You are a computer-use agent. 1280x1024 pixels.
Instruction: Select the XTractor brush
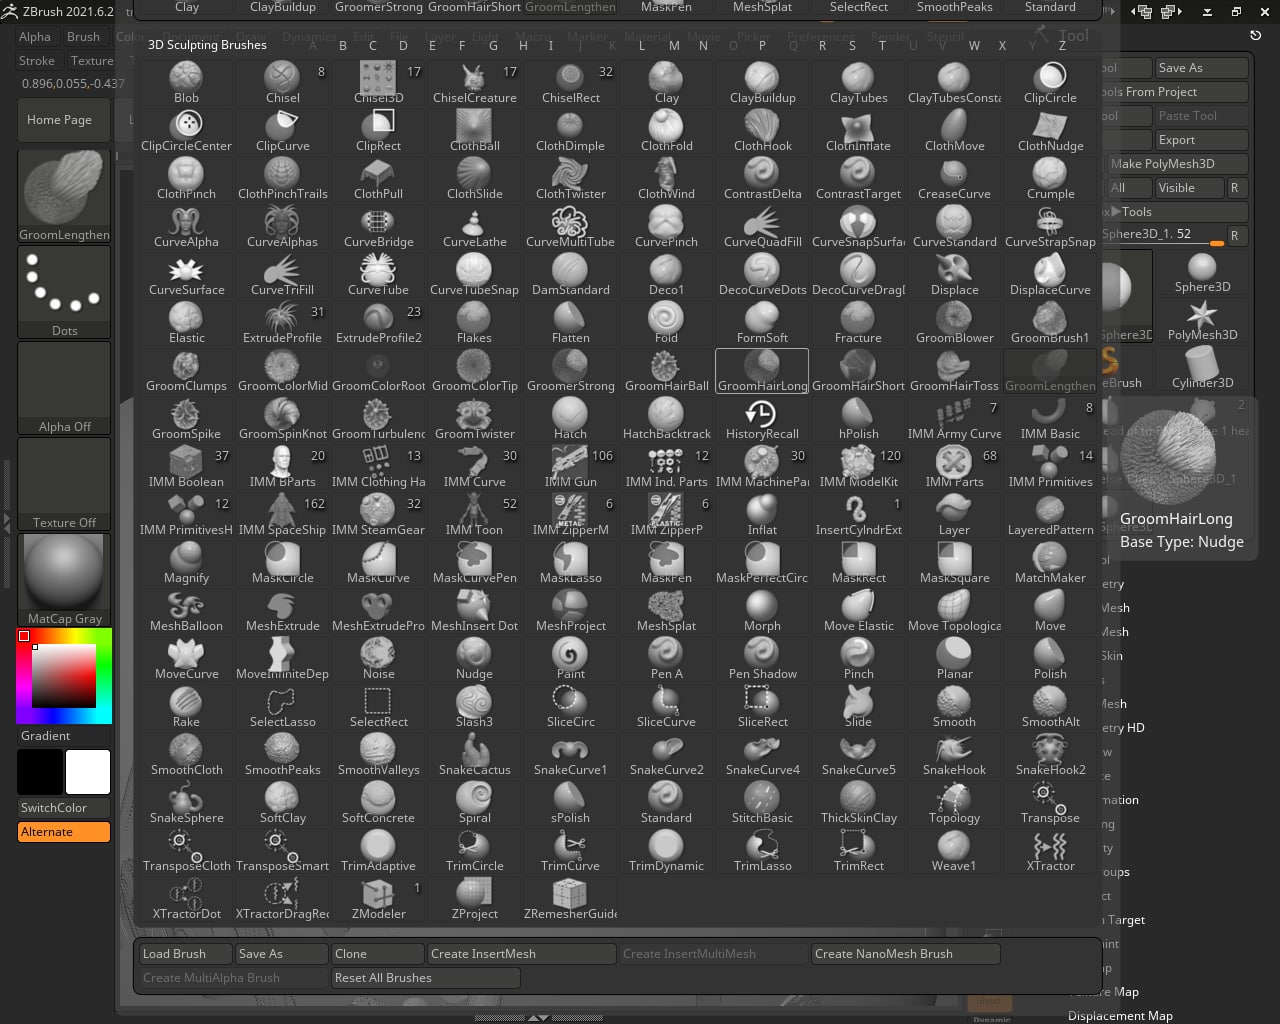tap(1050, 851)
